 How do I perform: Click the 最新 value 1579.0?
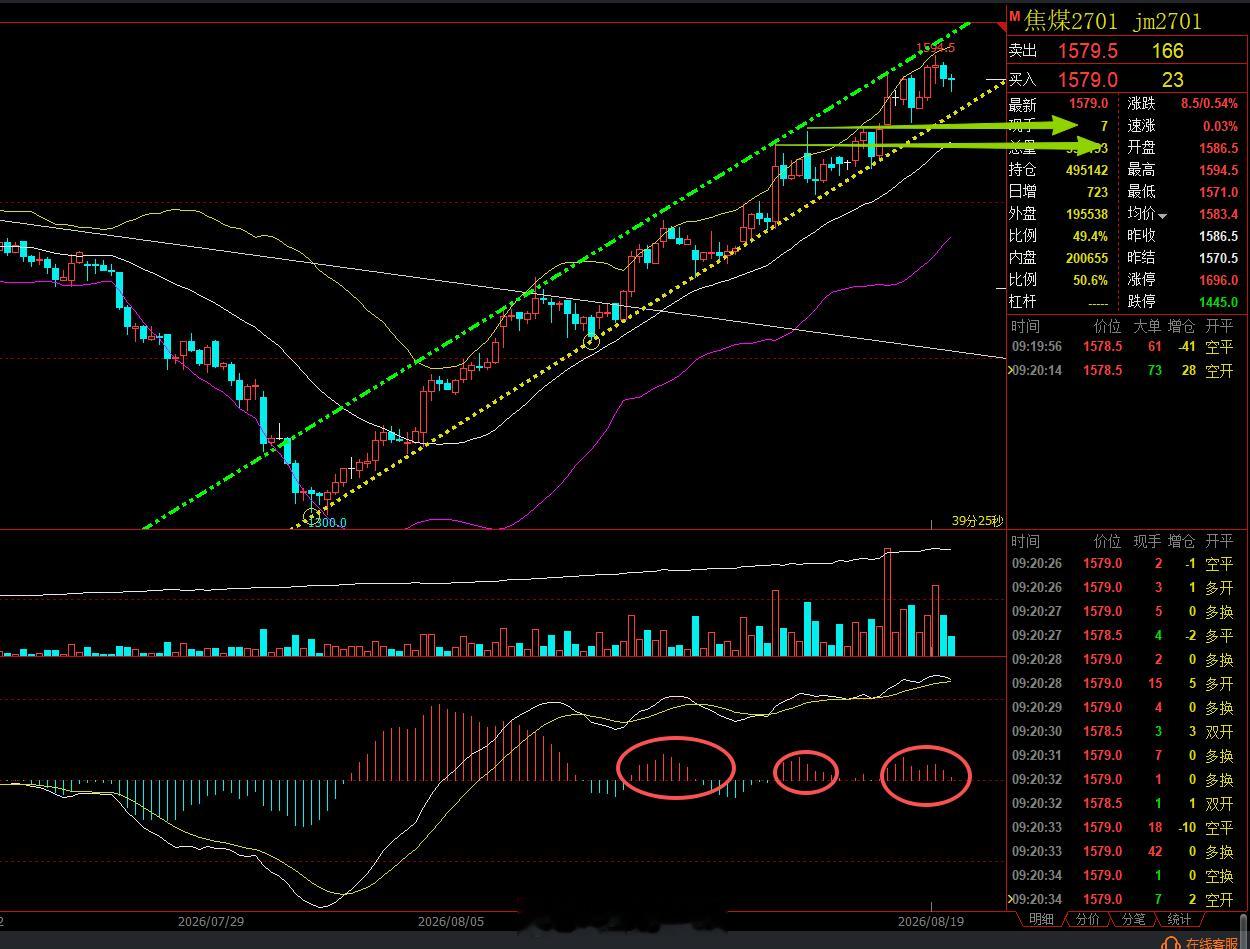coord(1089,103)
